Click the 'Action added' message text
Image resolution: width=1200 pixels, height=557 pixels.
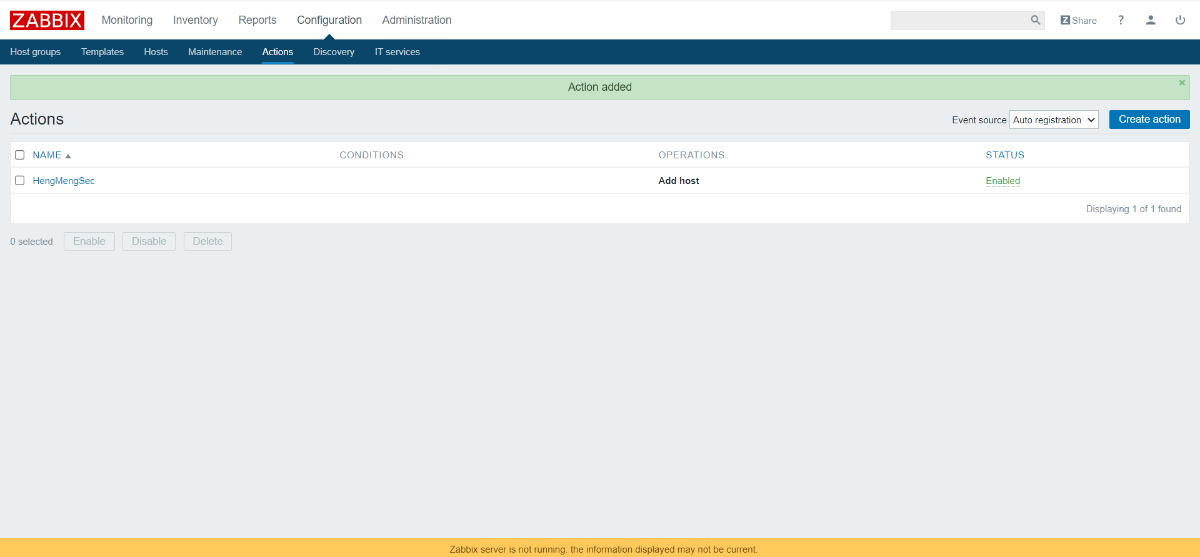coord(600,87)
